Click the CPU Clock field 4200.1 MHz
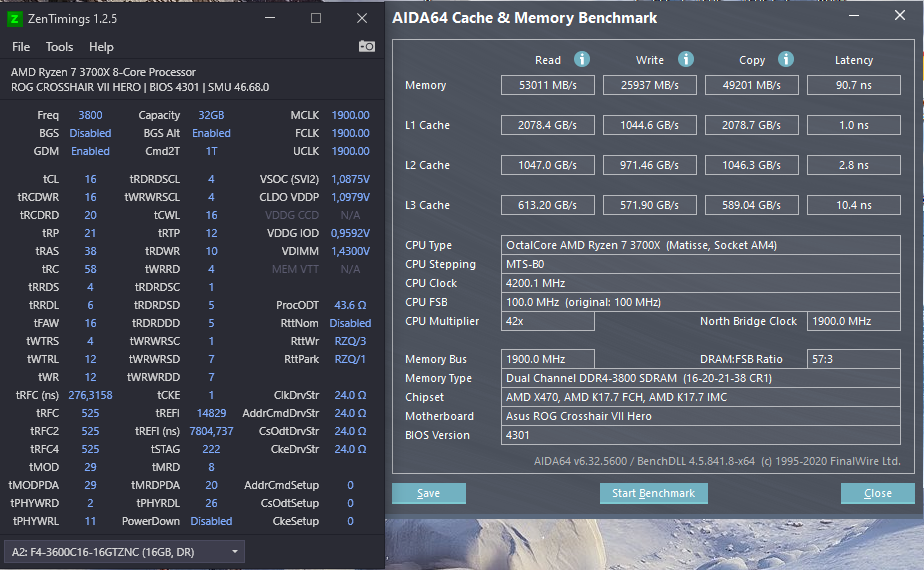Viewport: 924px width, 570px height. 701,283
